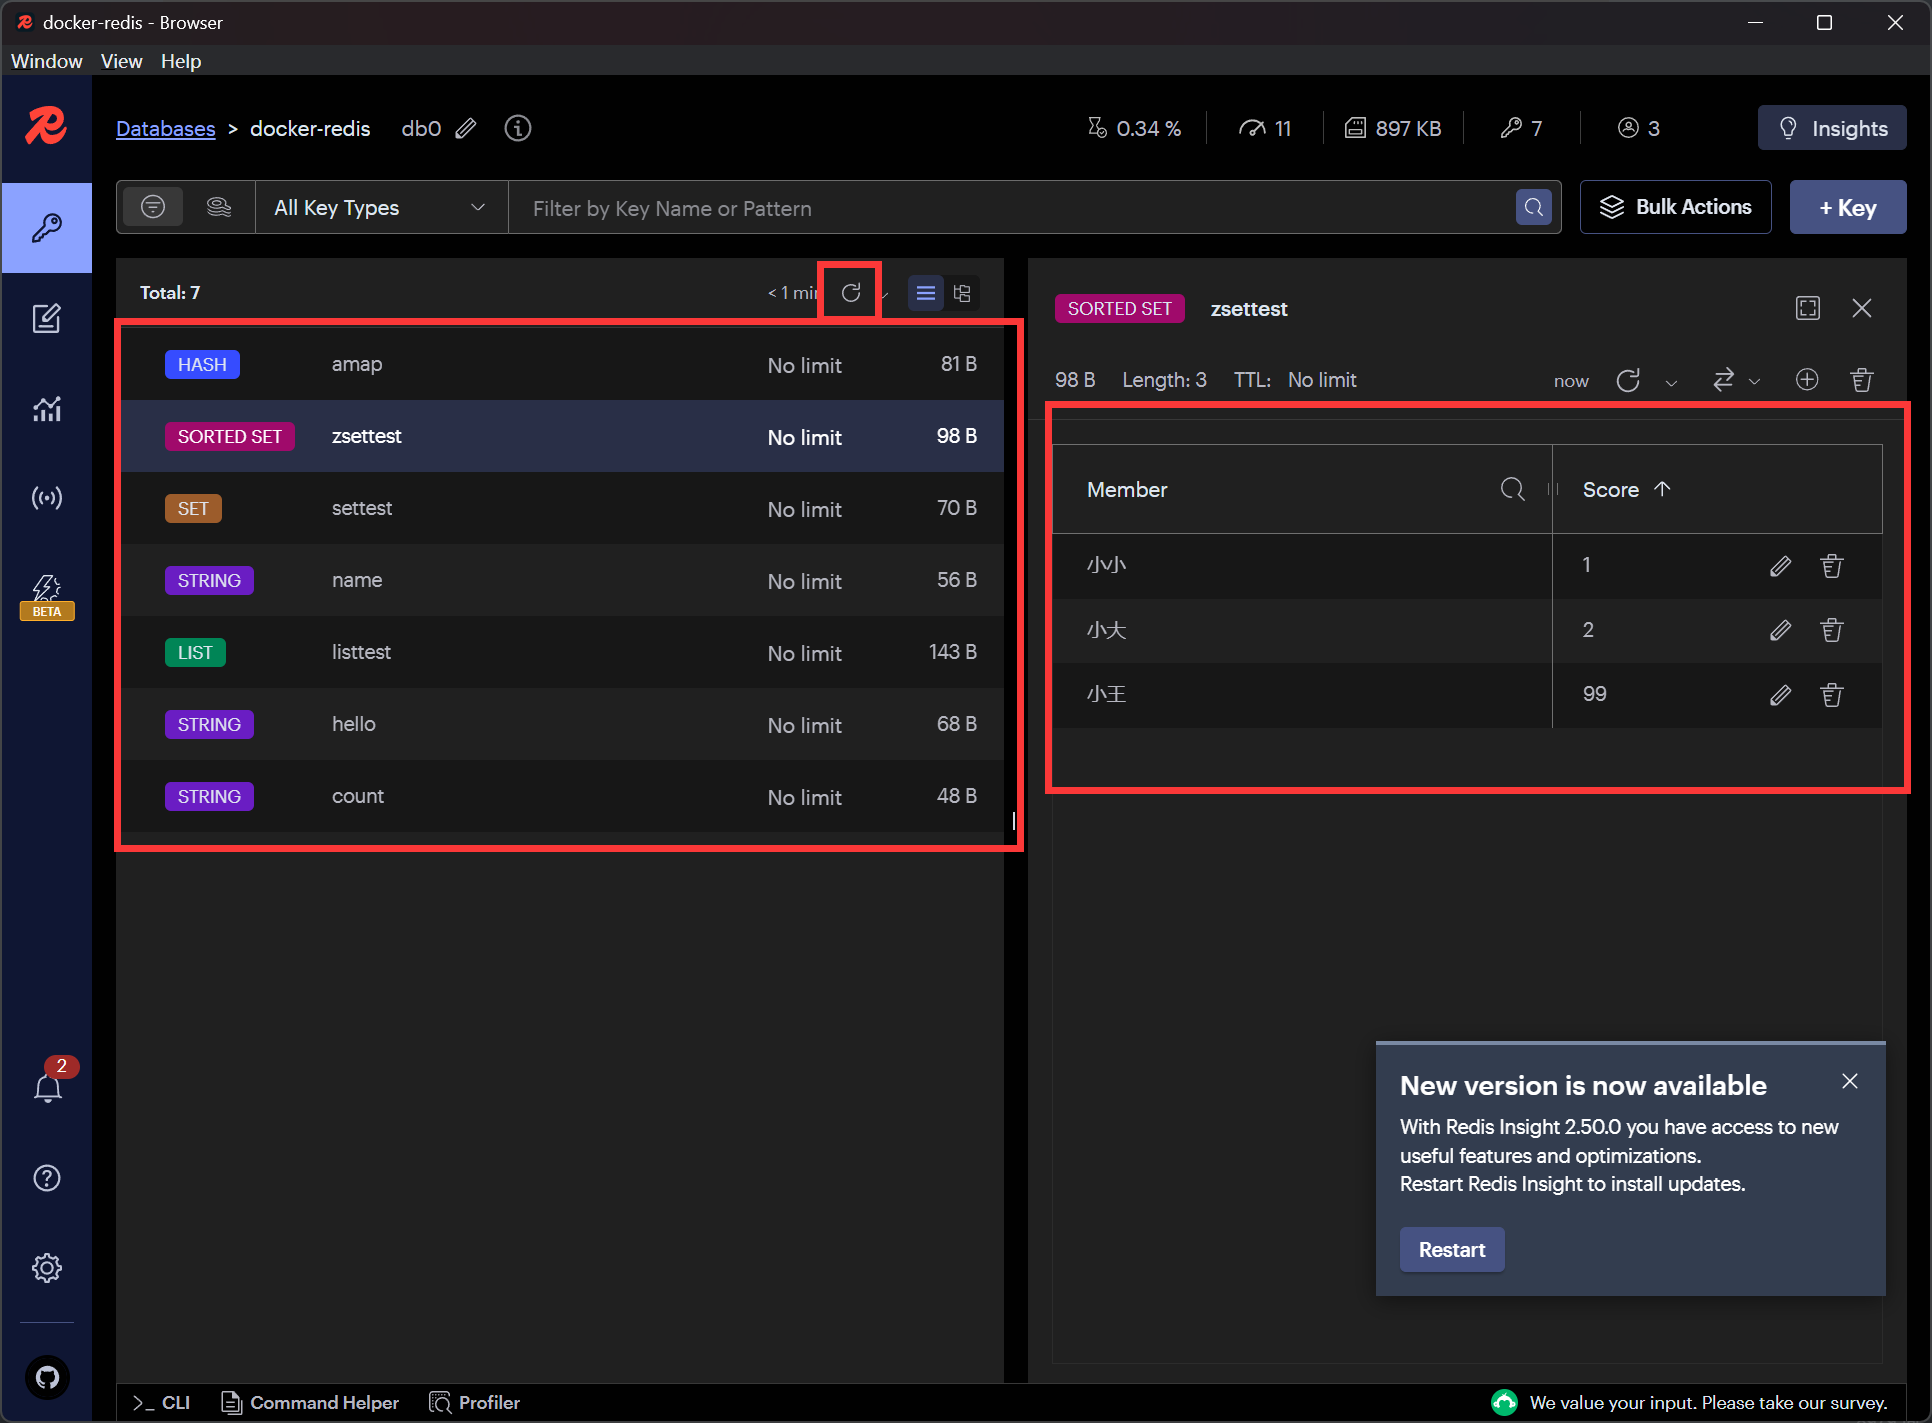Open the View menu

pos(121,61)
